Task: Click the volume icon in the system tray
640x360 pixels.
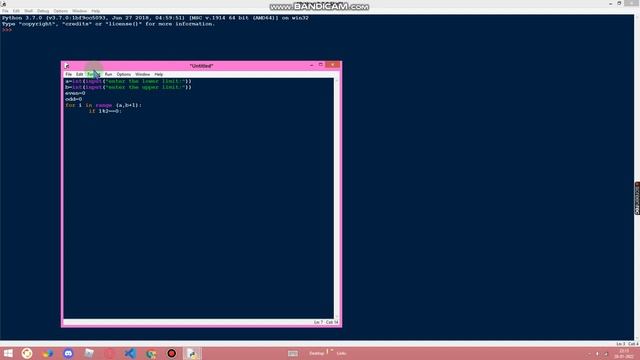Action: (x=597, y=354)
